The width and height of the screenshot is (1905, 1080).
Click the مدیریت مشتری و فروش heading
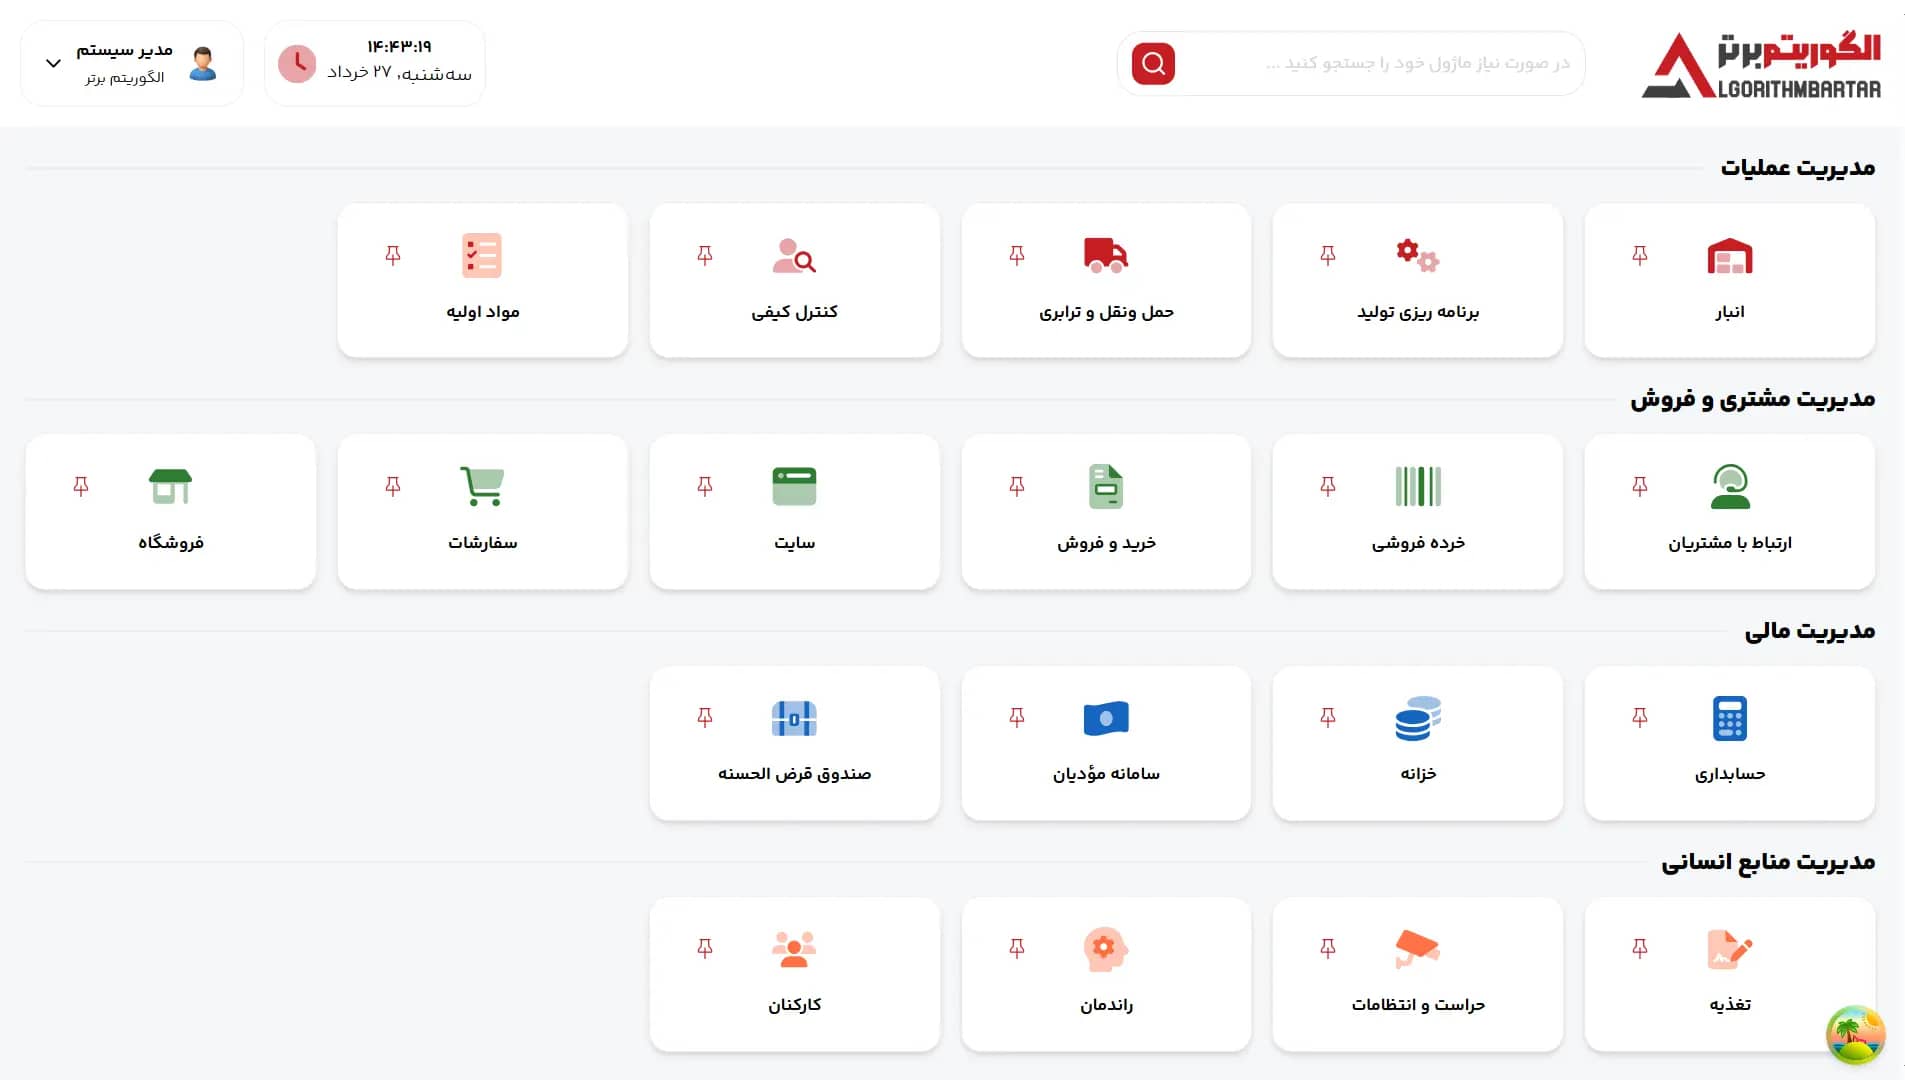(1752, 399)
